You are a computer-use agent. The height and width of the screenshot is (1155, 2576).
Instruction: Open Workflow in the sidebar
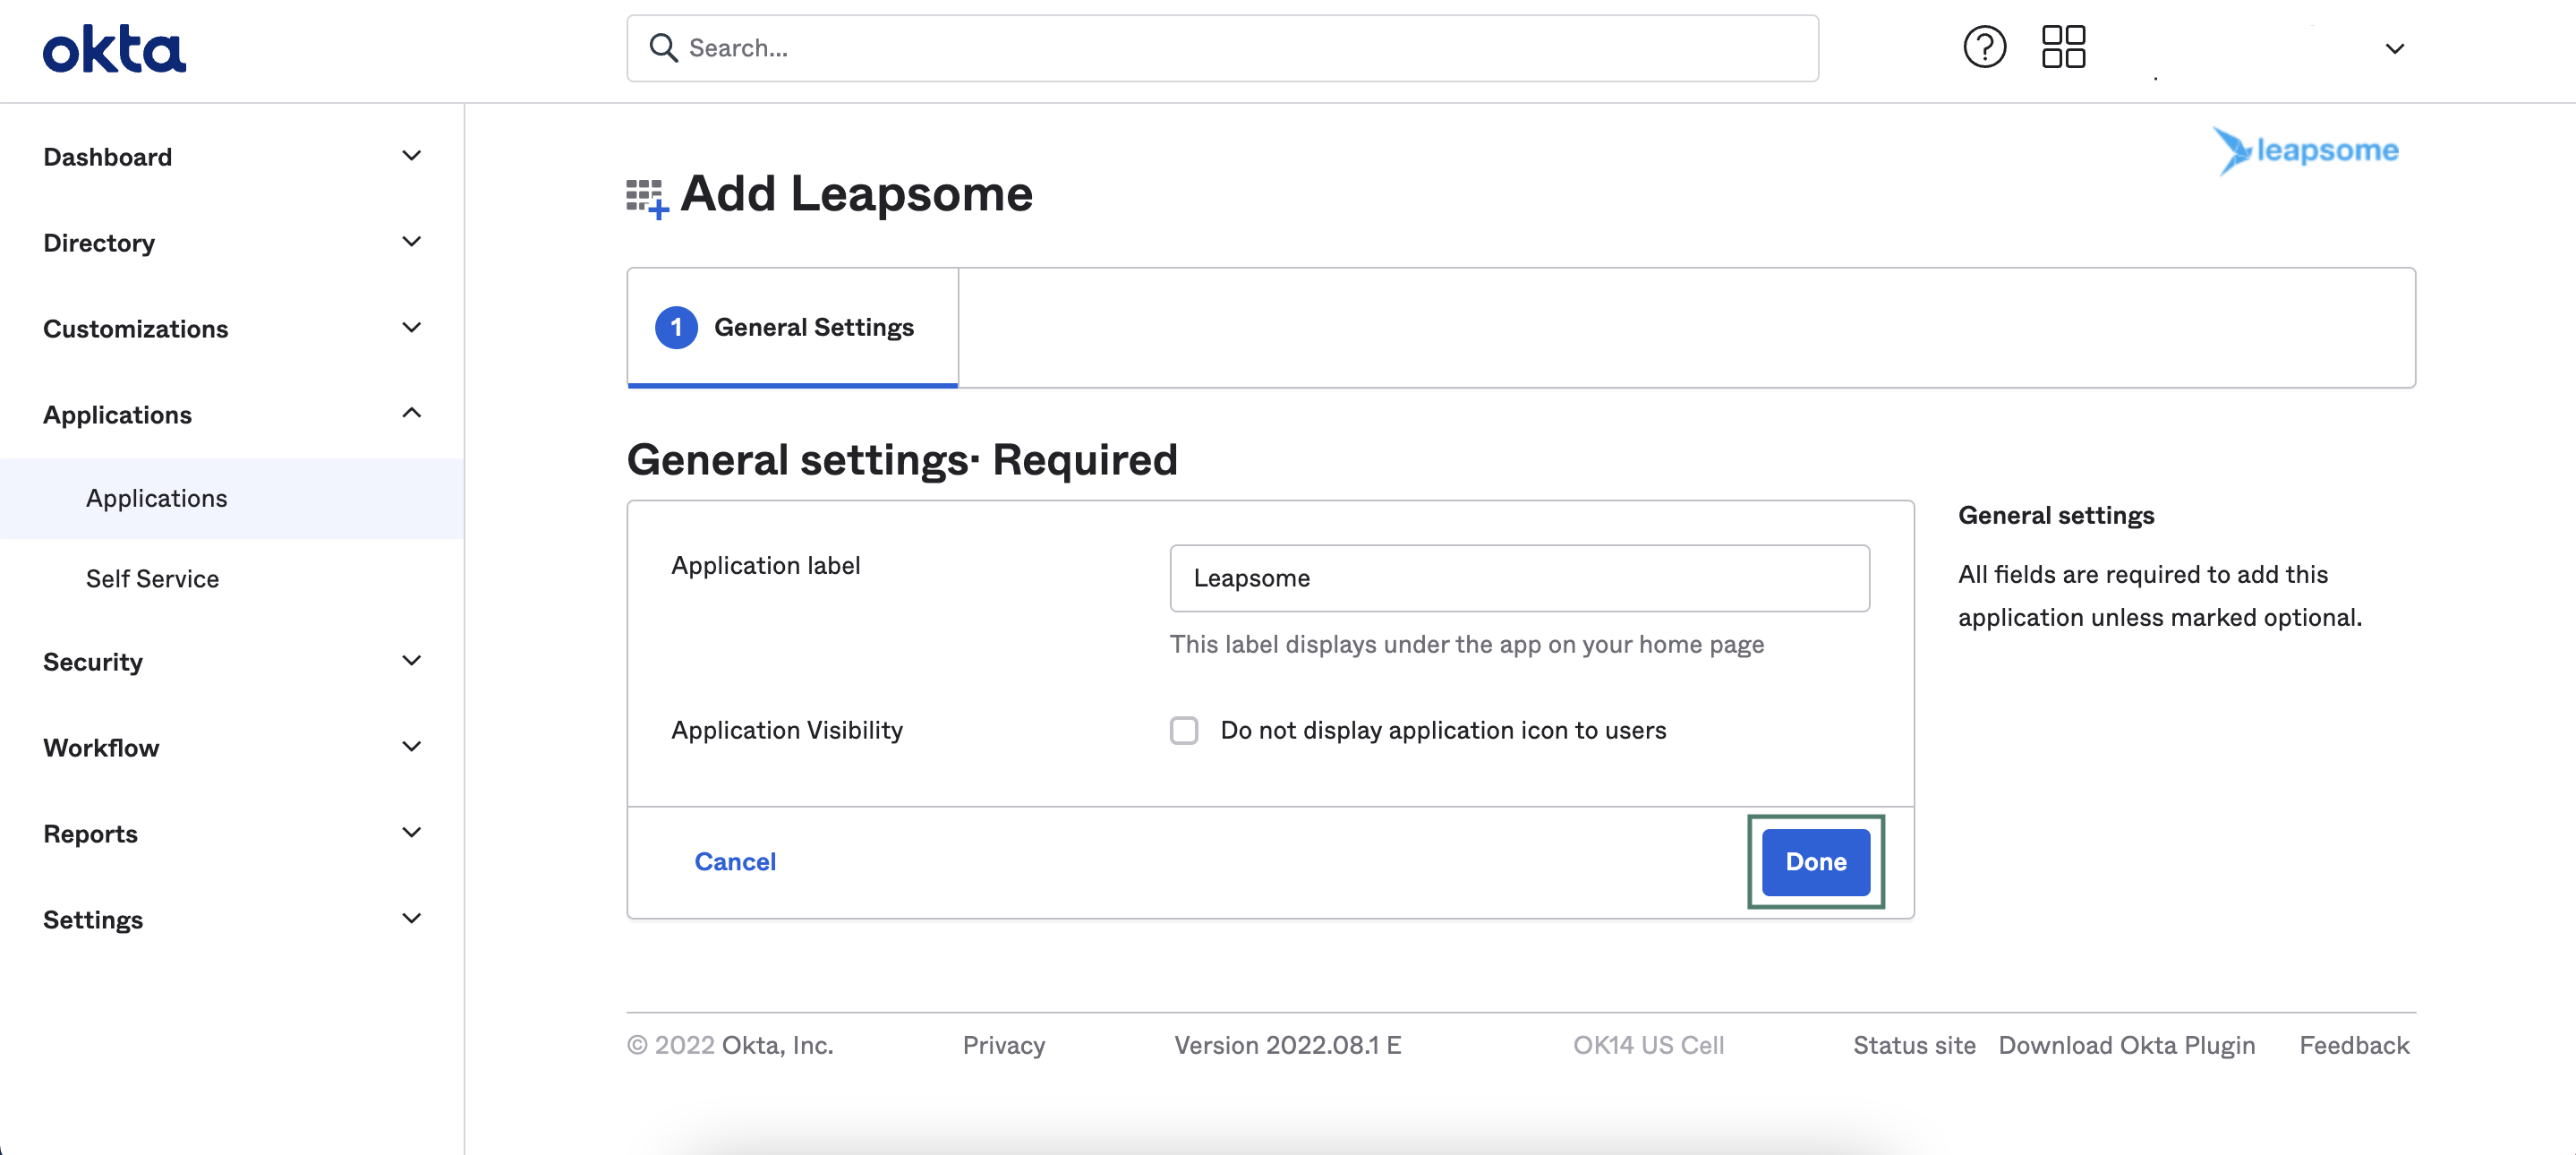click(101, 748)
